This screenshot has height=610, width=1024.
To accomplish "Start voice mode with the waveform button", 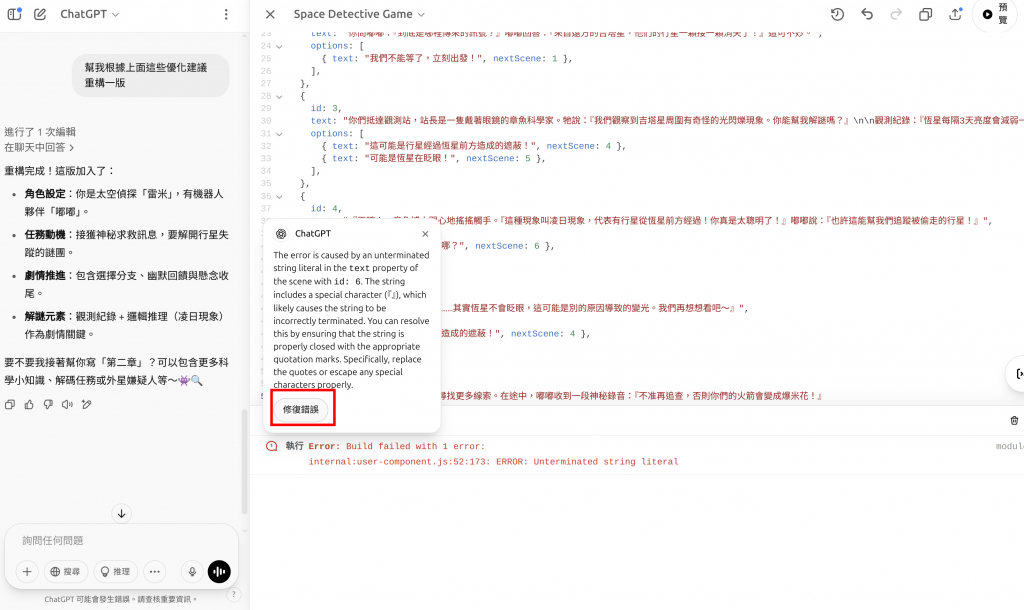I will point(219,572).
